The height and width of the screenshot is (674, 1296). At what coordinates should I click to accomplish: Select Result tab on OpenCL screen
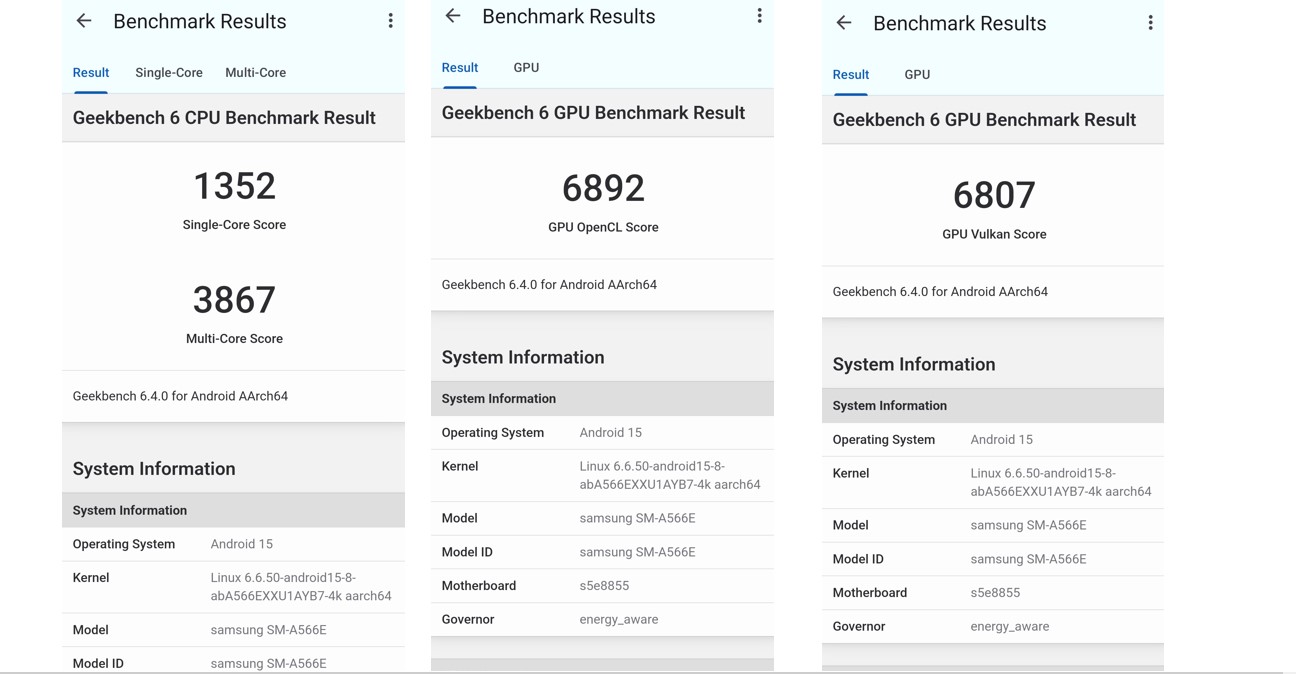click(x=460, y=68)
